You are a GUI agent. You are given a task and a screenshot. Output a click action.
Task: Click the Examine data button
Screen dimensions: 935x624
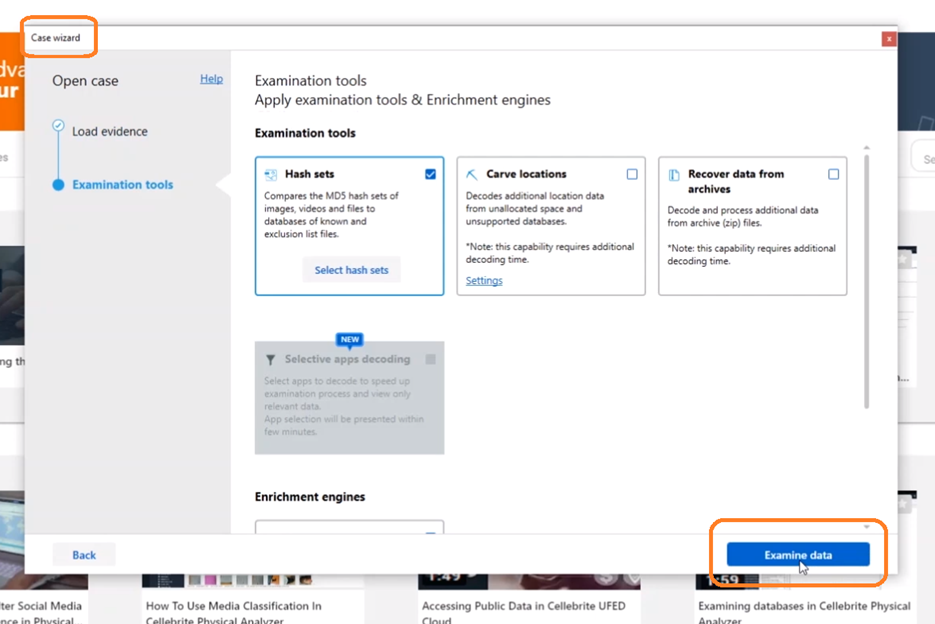pos(798,555)
